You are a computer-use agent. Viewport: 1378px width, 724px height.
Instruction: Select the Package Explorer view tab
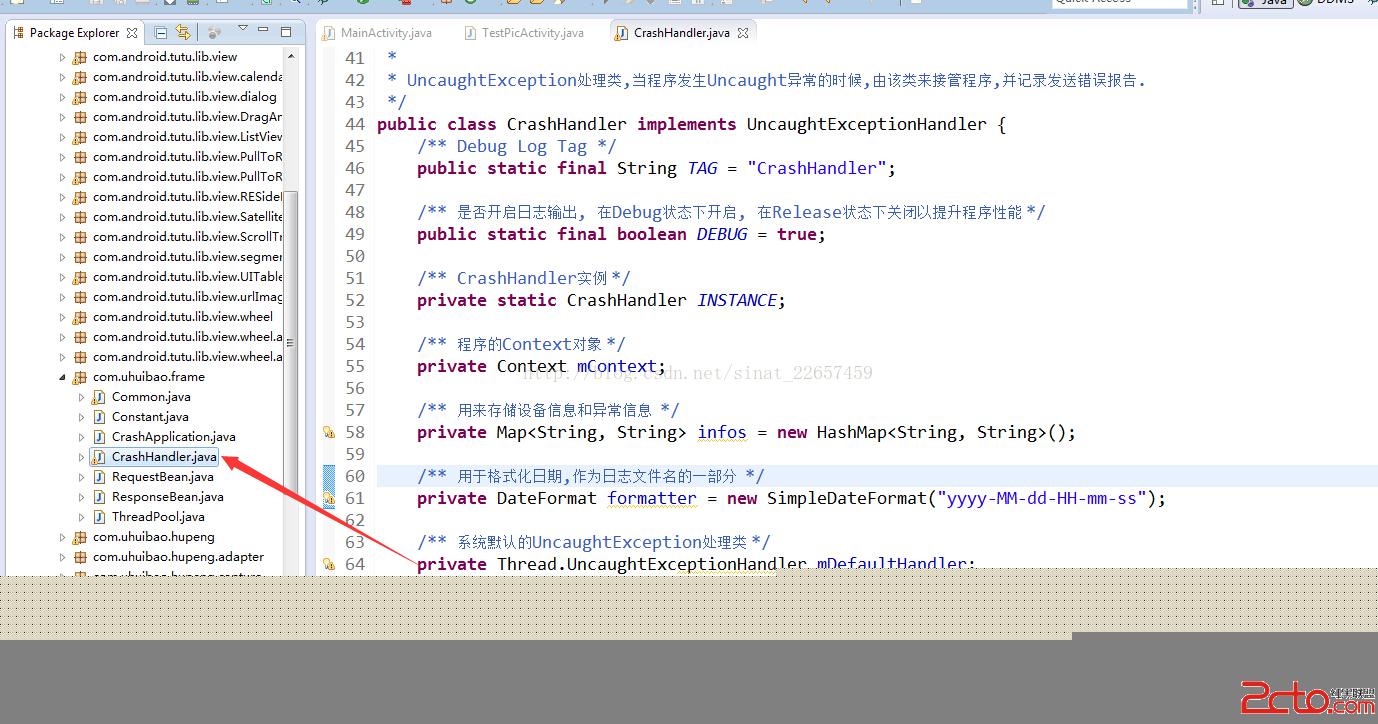[74, 33]
